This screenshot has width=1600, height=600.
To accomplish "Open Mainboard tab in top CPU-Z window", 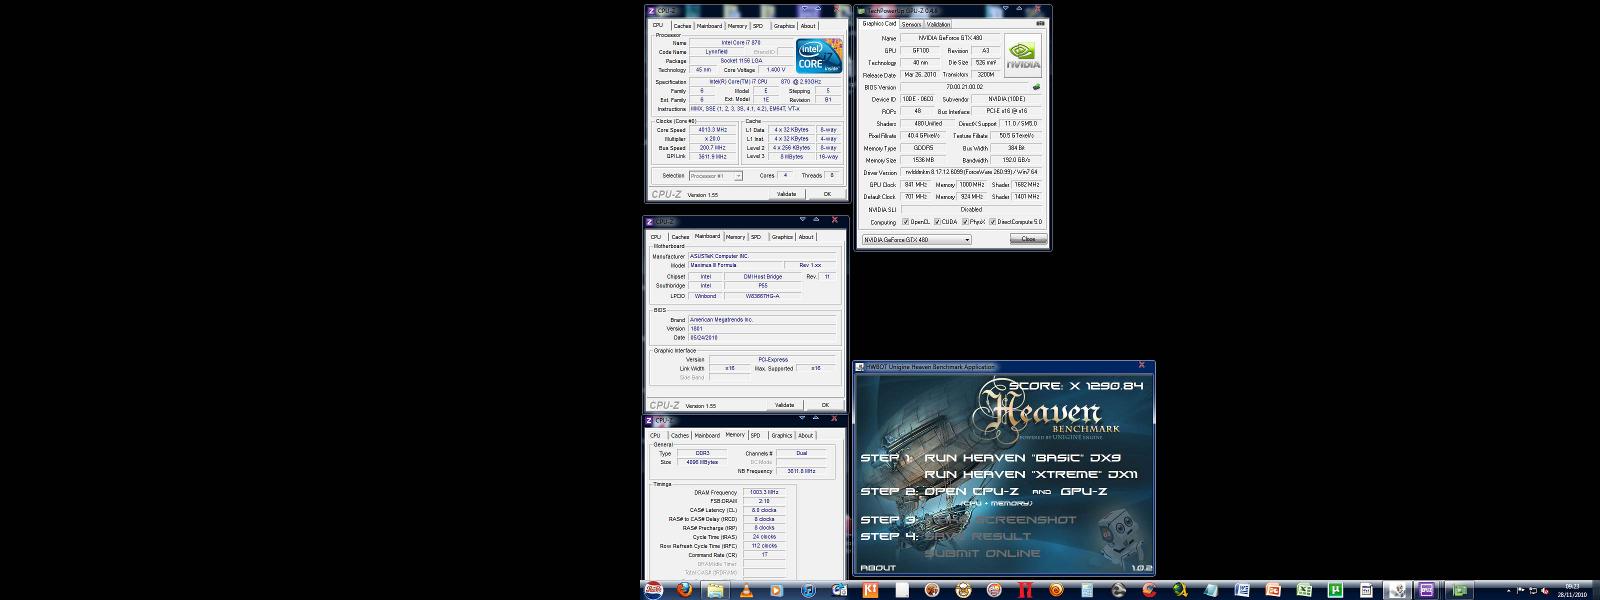I will click(709, 26).
